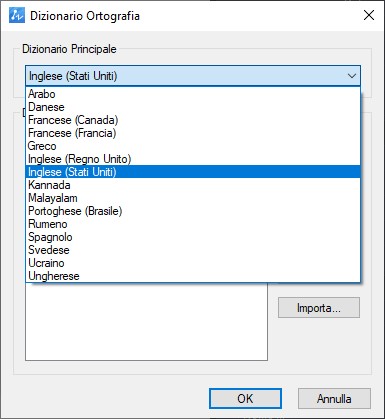Click the Importa... button

coord(319,308)
